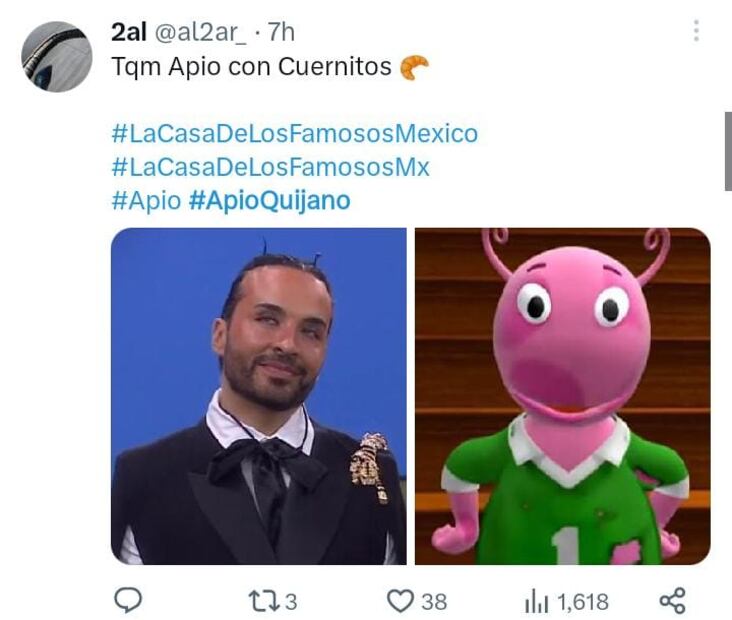
Task: Follow the #Apio hashtag link
Action: coord(147,201)
